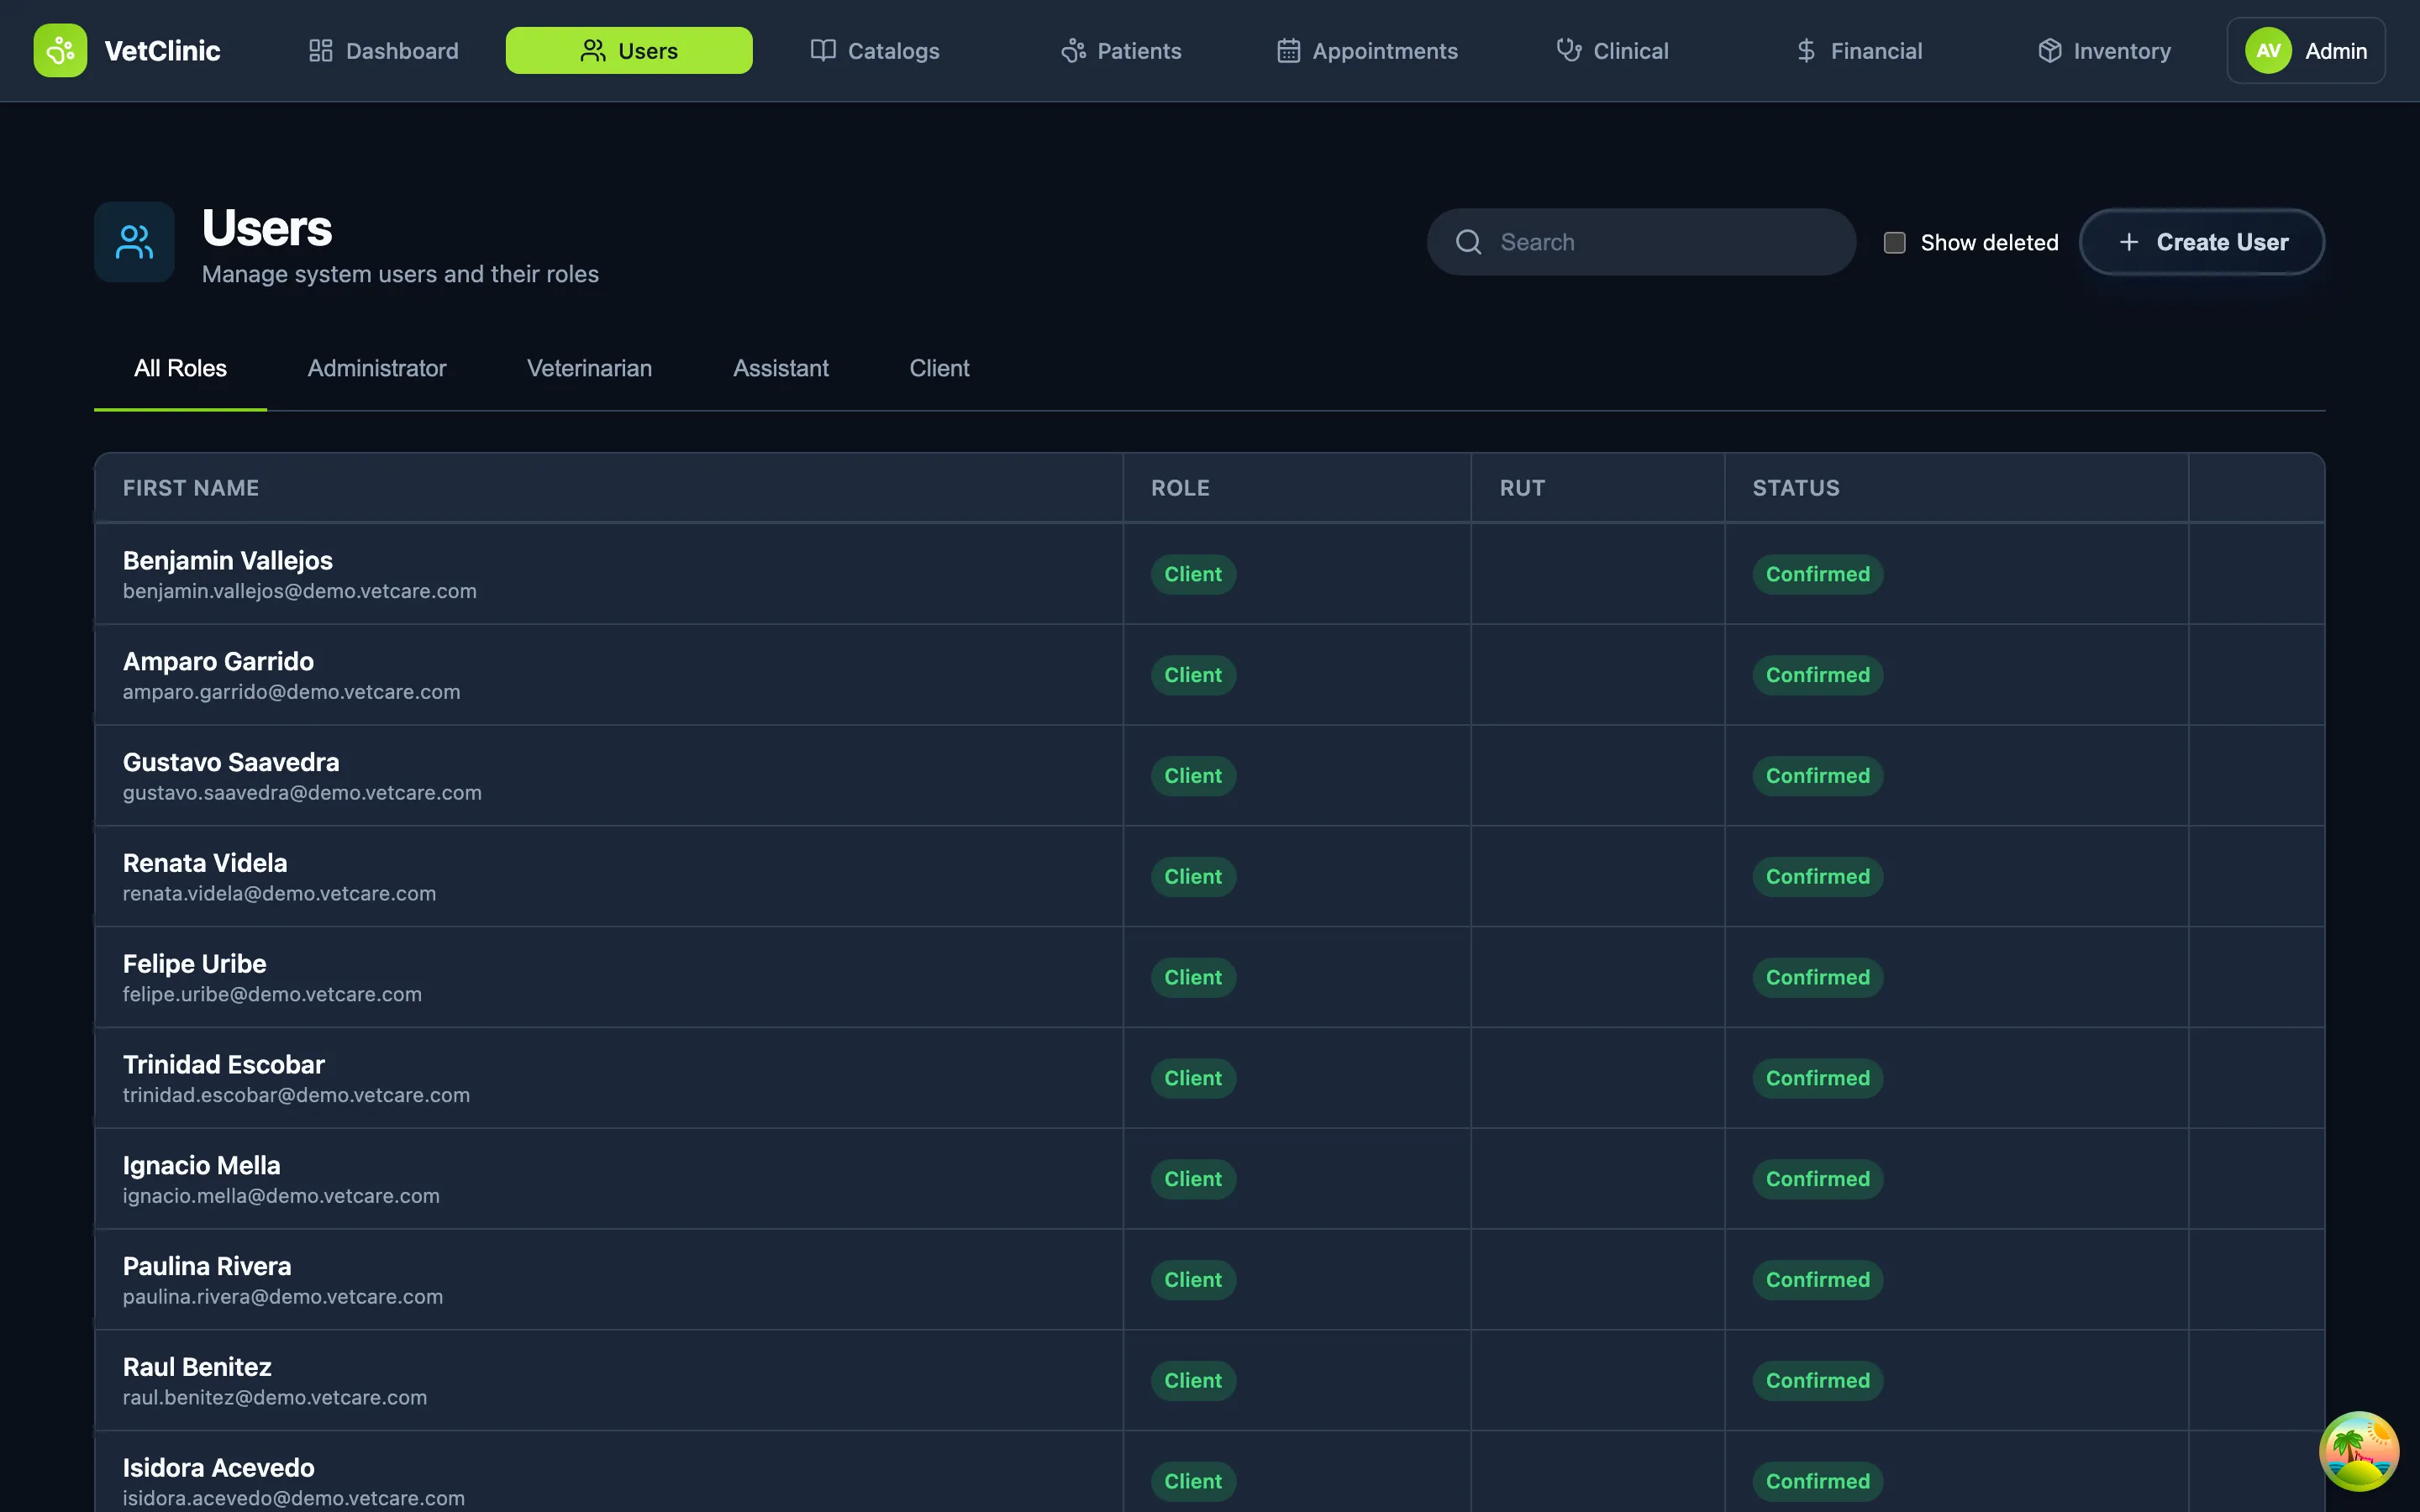The width and height of the screenshot is (2420, 1512).
Task: Click the VetClinic paw logo icon
Action: click(60, 50)
